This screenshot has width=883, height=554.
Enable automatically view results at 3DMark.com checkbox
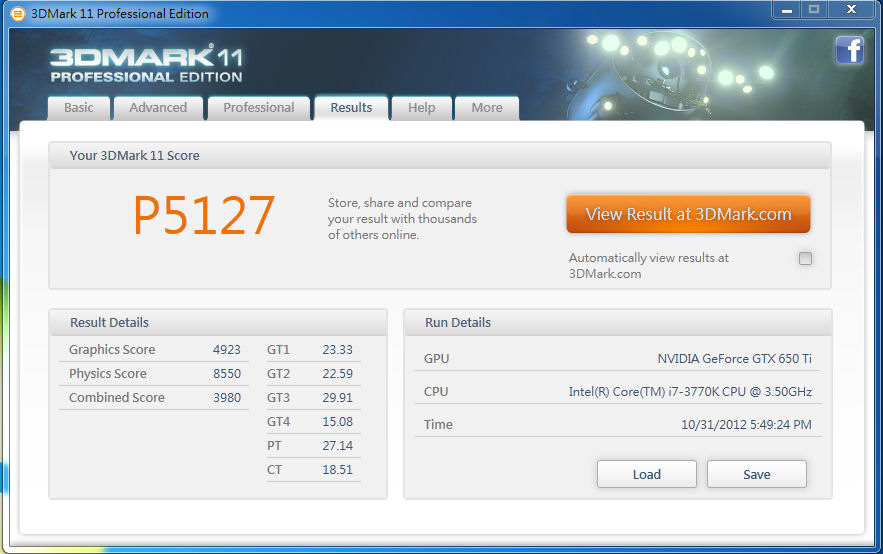805,258
